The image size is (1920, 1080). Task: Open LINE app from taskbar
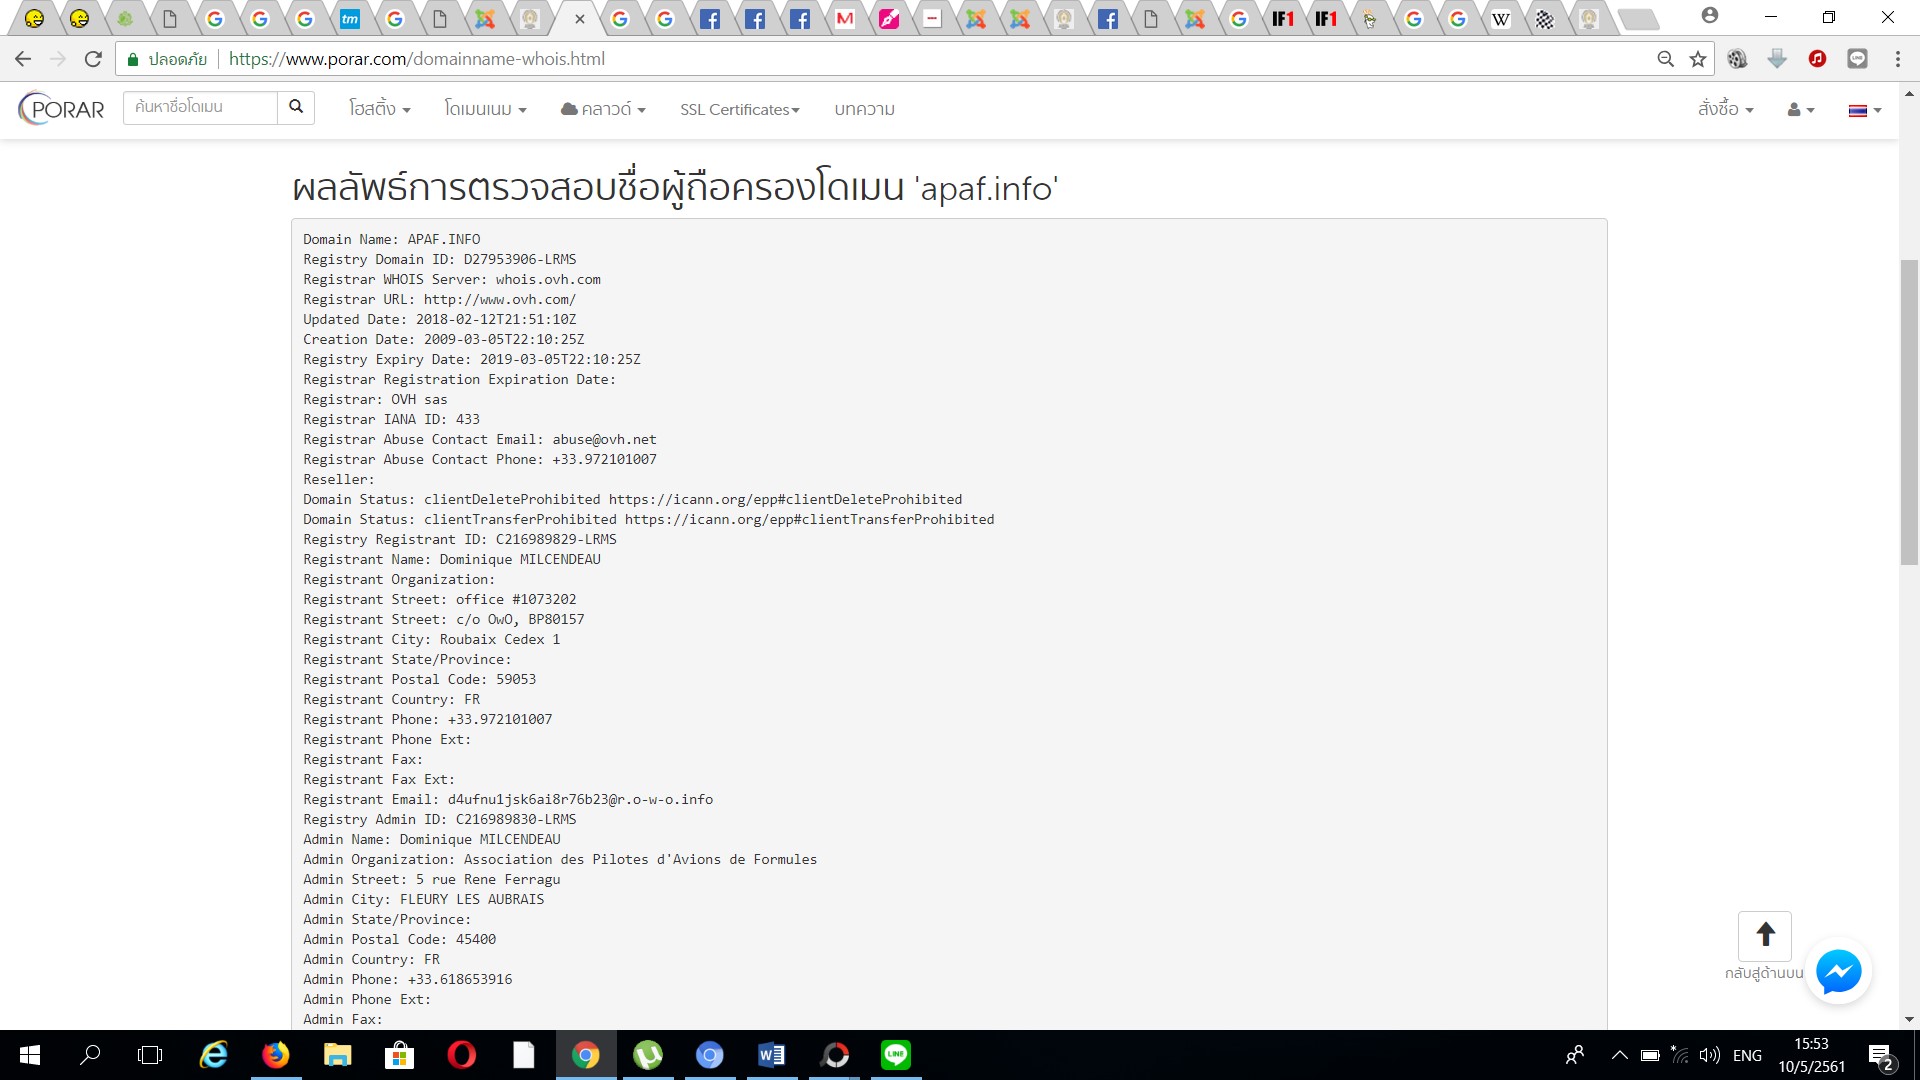[896, 1055]
